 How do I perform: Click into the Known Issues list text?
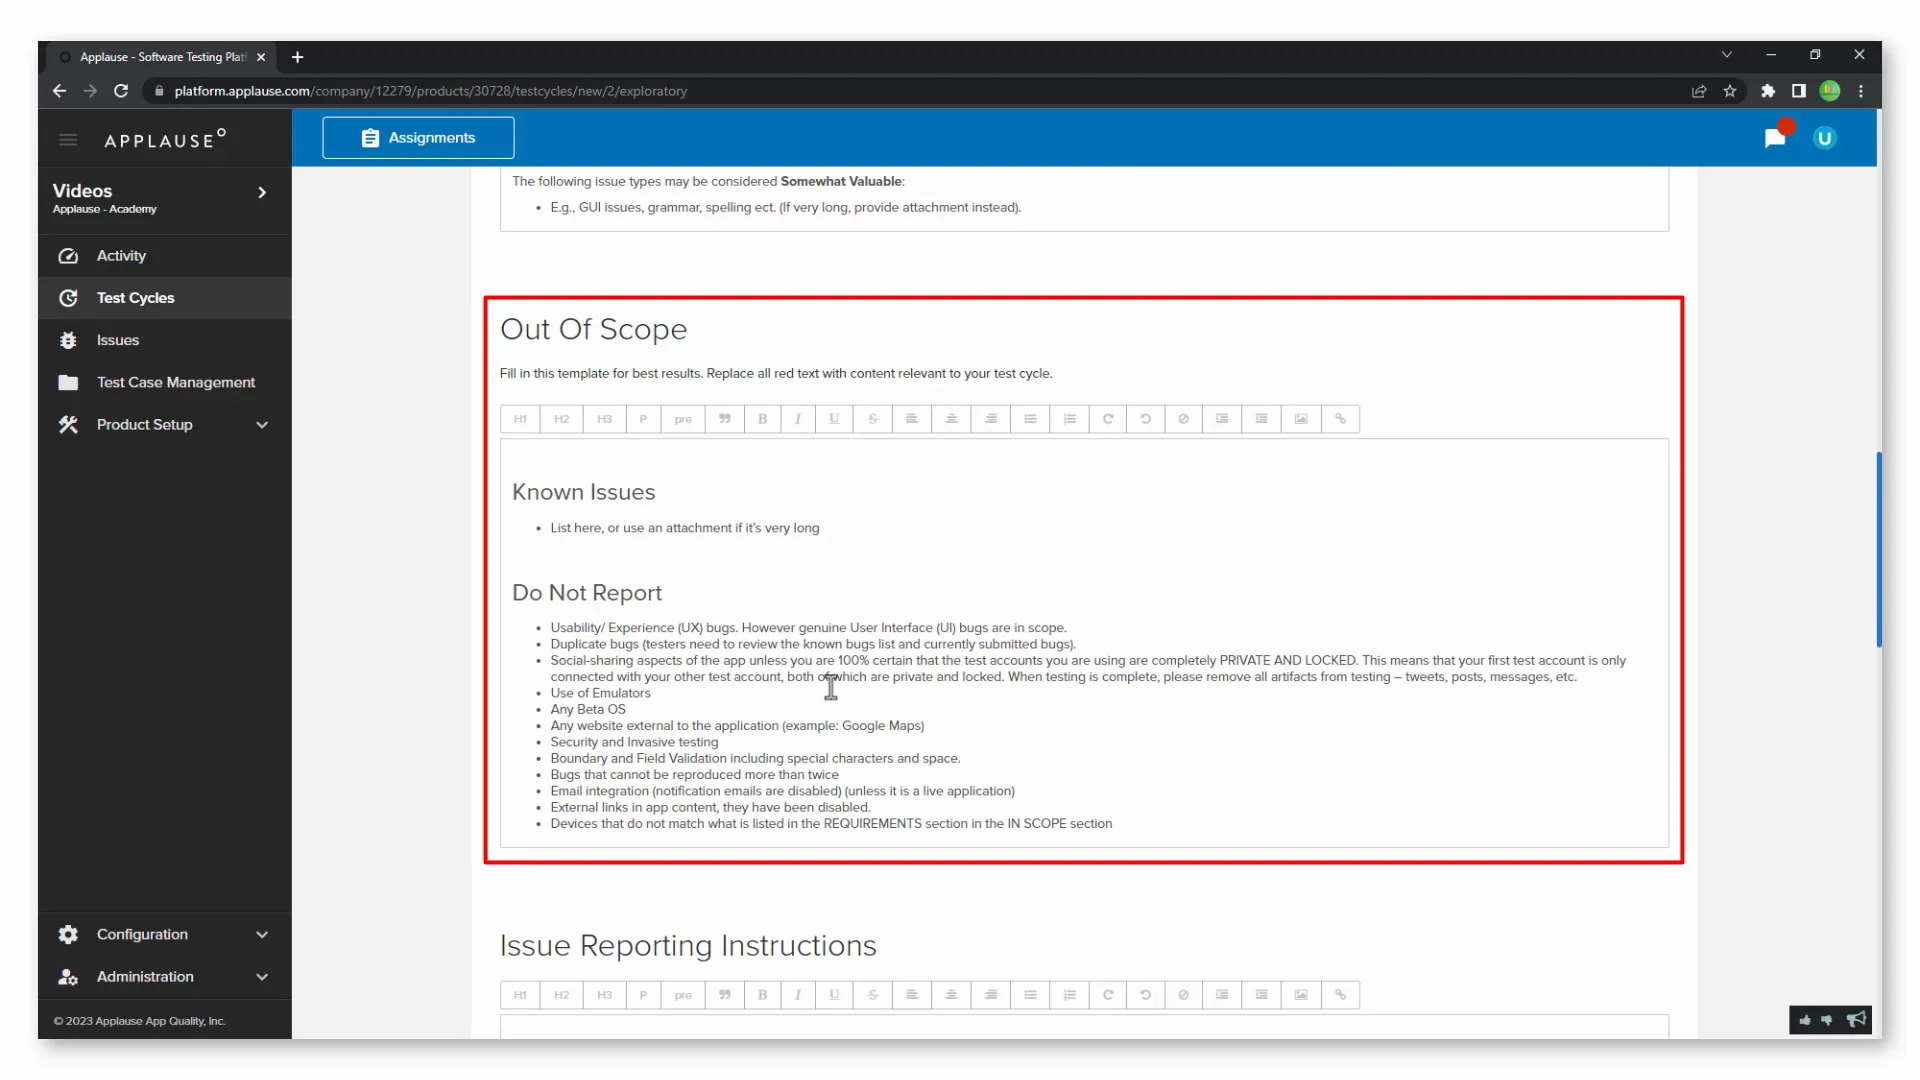tap(684, 528)
